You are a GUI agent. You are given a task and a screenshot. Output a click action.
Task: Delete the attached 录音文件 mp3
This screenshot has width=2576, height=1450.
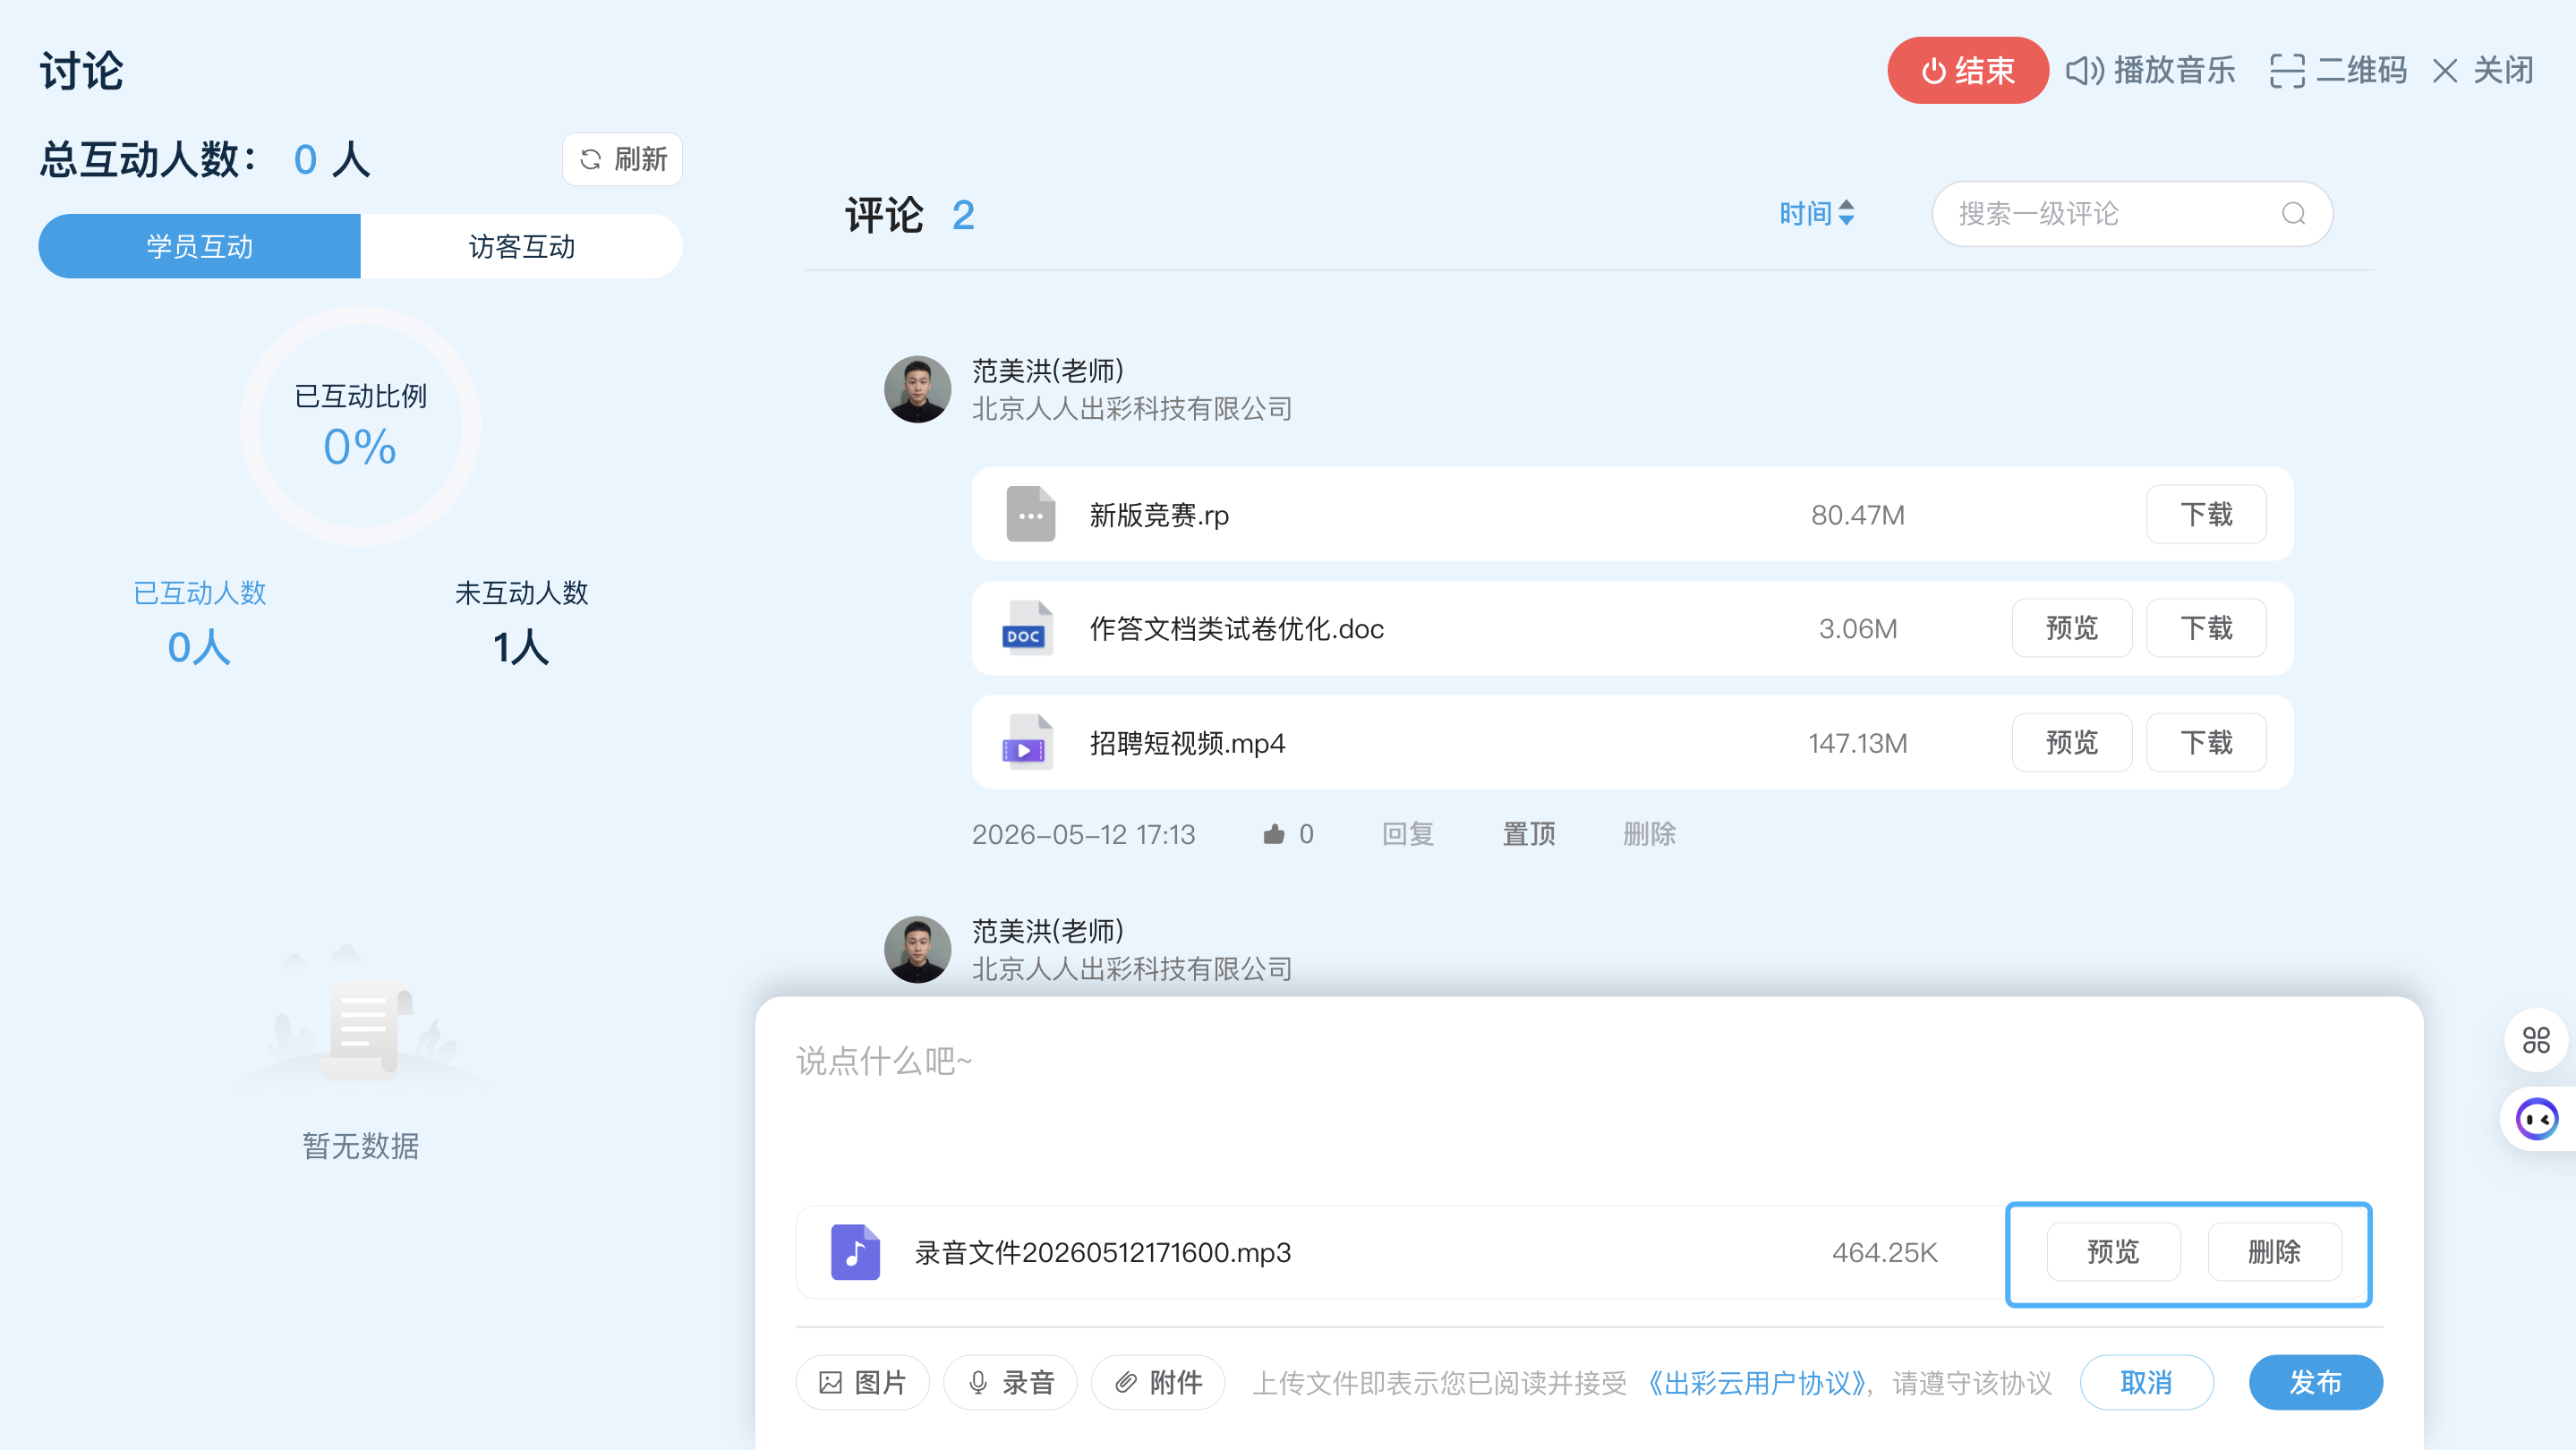tap(2274, 1251)
